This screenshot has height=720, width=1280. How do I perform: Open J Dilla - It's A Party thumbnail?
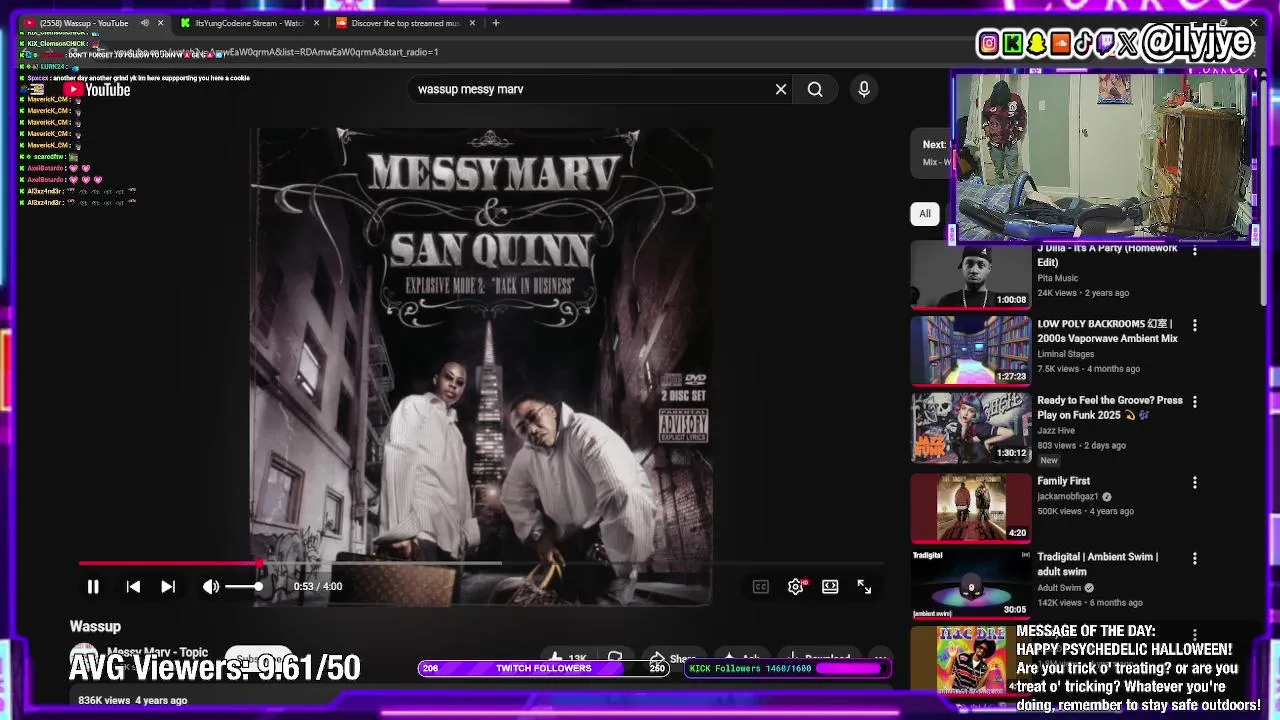click(x=970, y=275)
